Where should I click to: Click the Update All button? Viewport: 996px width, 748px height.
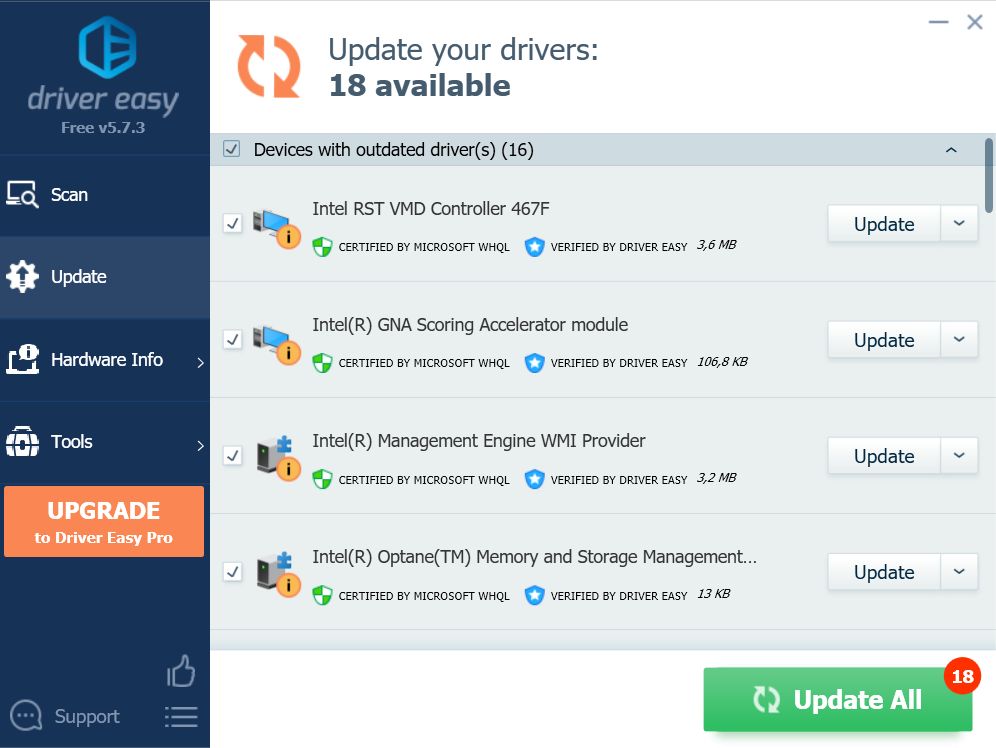838,699
